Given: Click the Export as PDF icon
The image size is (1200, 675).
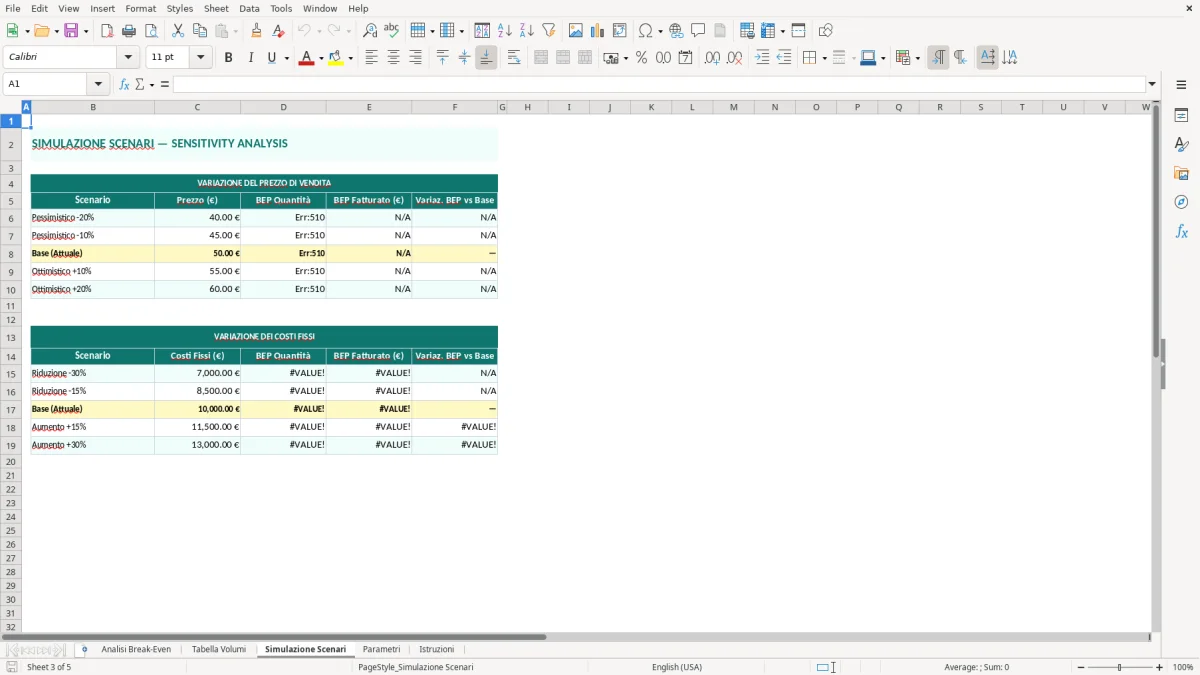Looking at the screenshot, I should [x=107, y=31].
